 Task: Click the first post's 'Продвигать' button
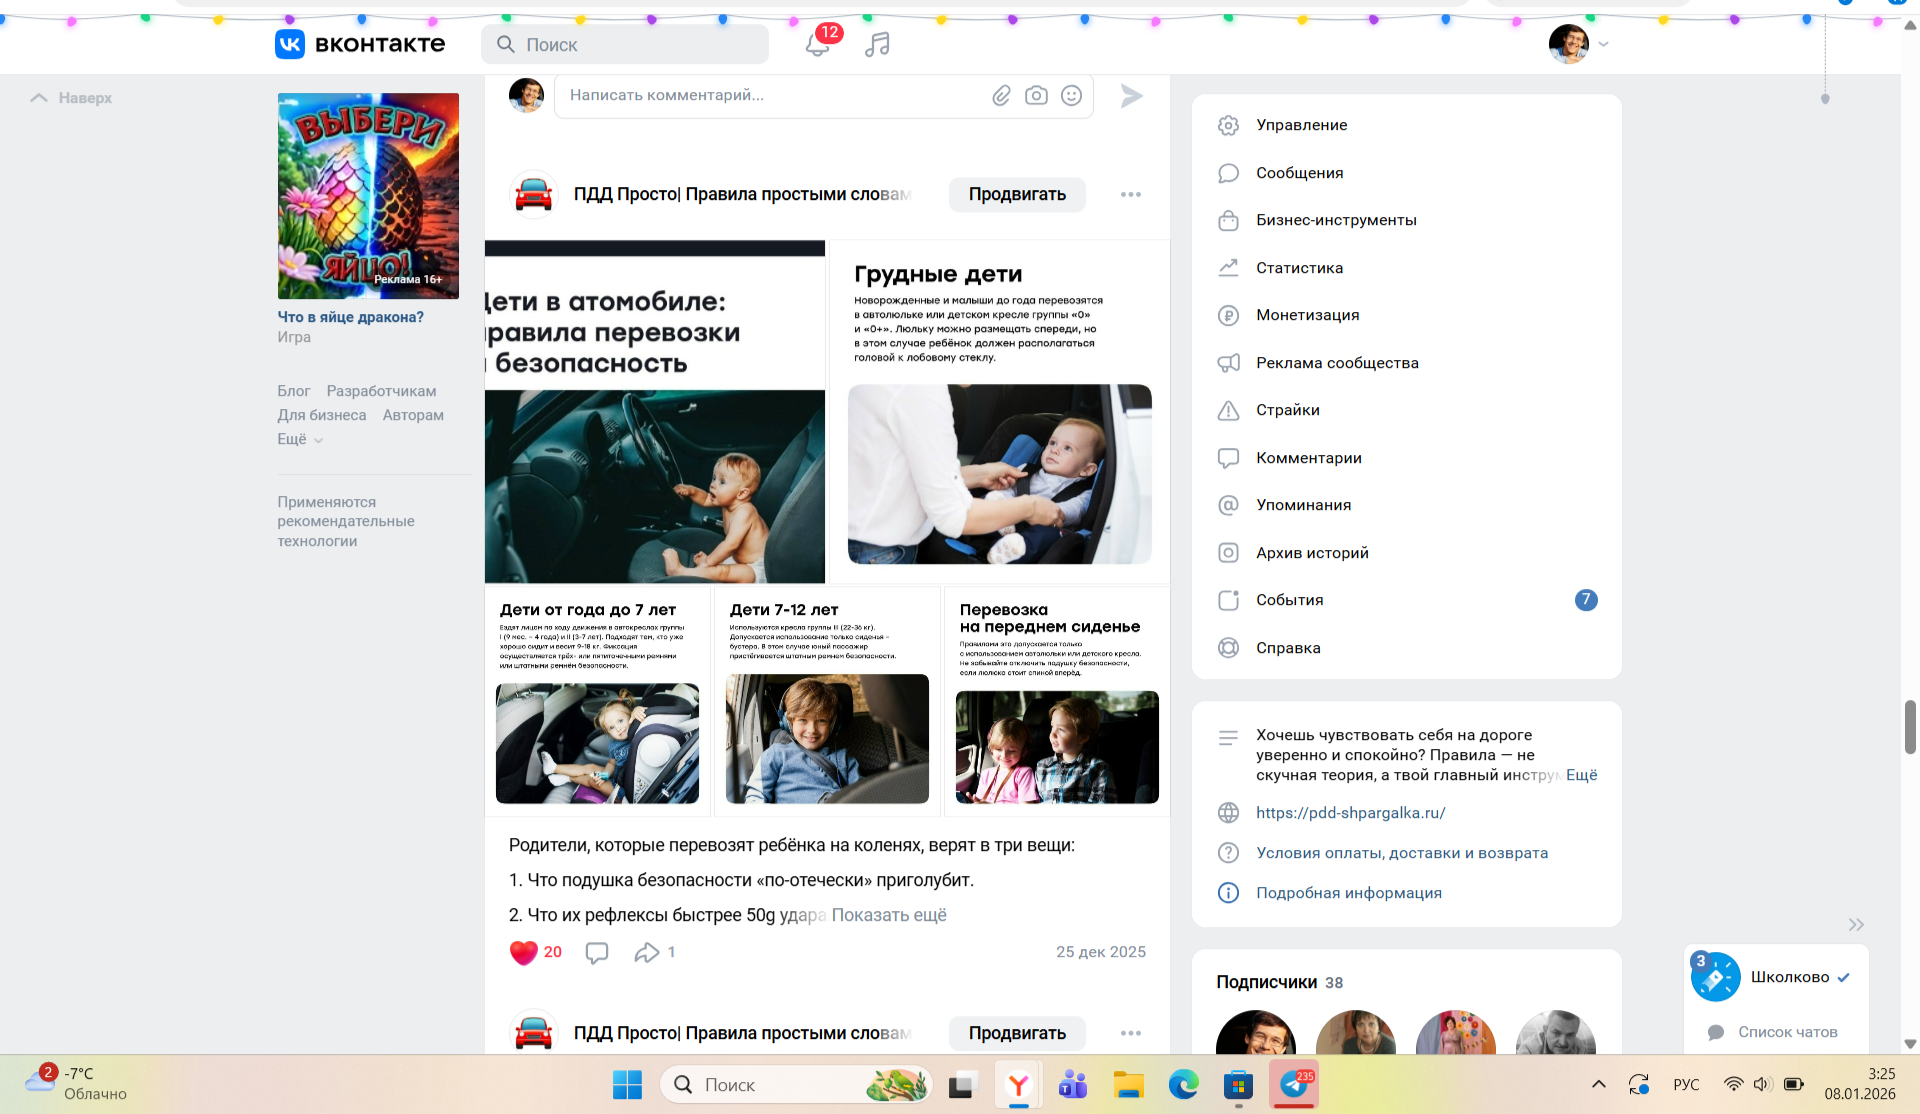[1016, 195]
